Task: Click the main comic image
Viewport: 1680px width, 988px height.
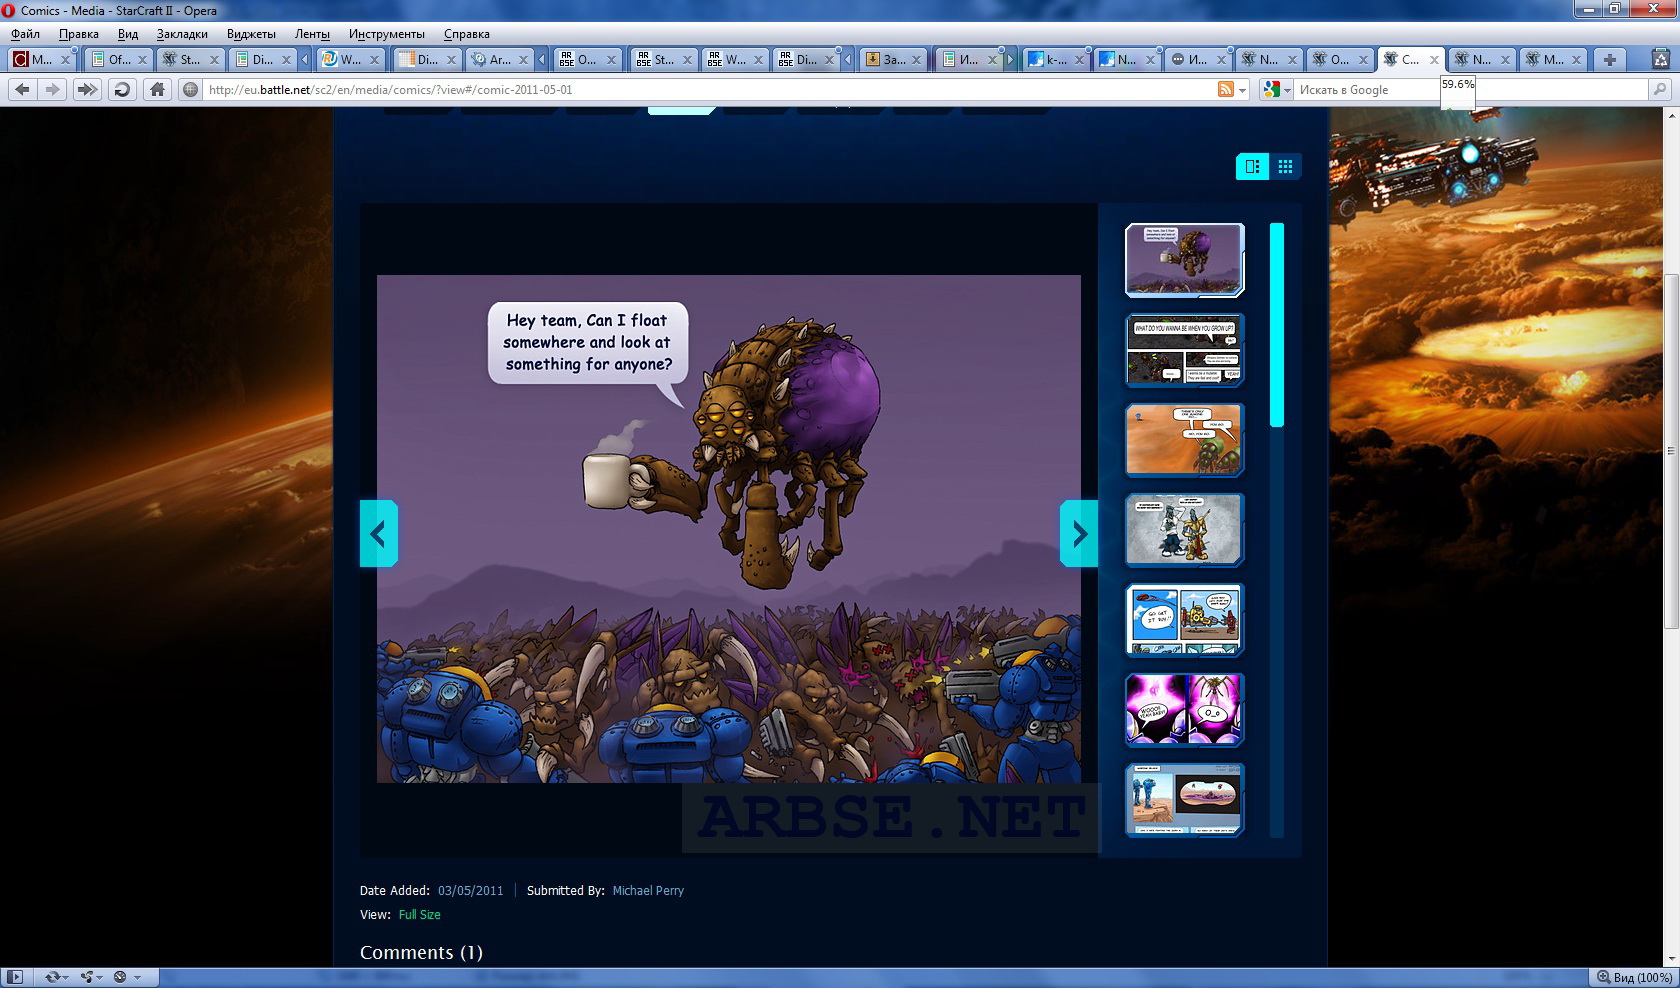Action: tap(729, 528)
